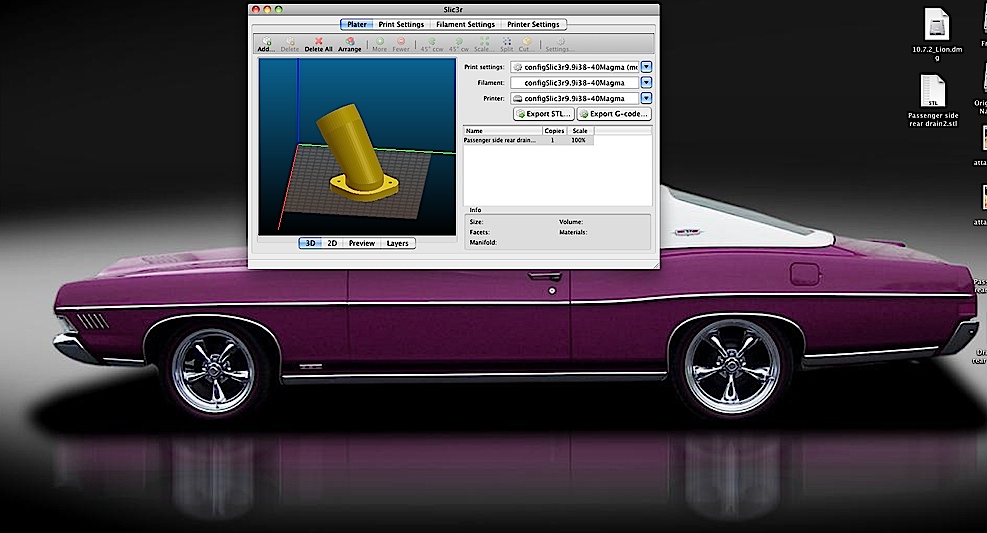Screen dimensions: 987x533
Task: Click the Split object icon
Action: [507, 44]
